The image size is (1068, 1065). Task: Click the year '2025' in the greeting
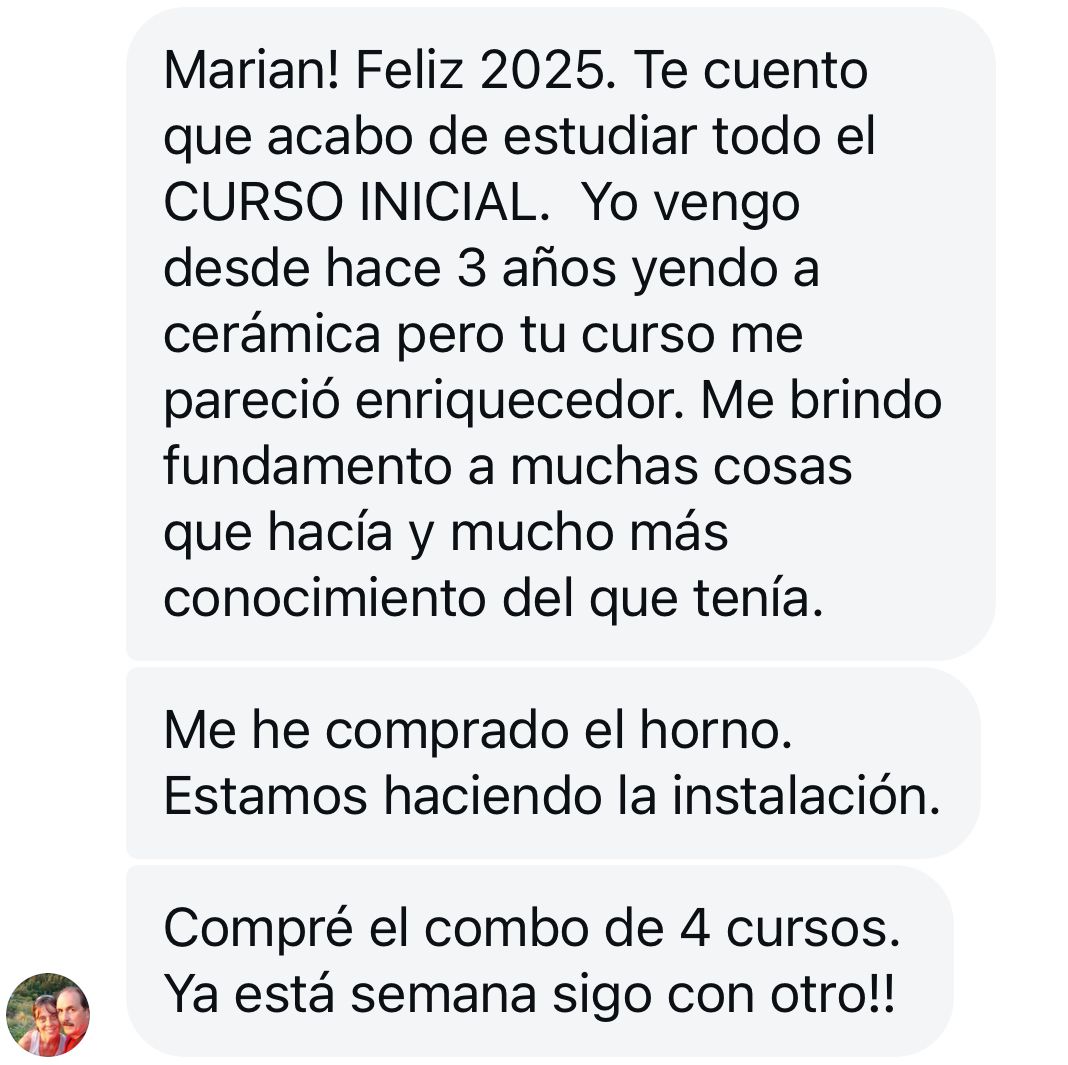[548, 70]
